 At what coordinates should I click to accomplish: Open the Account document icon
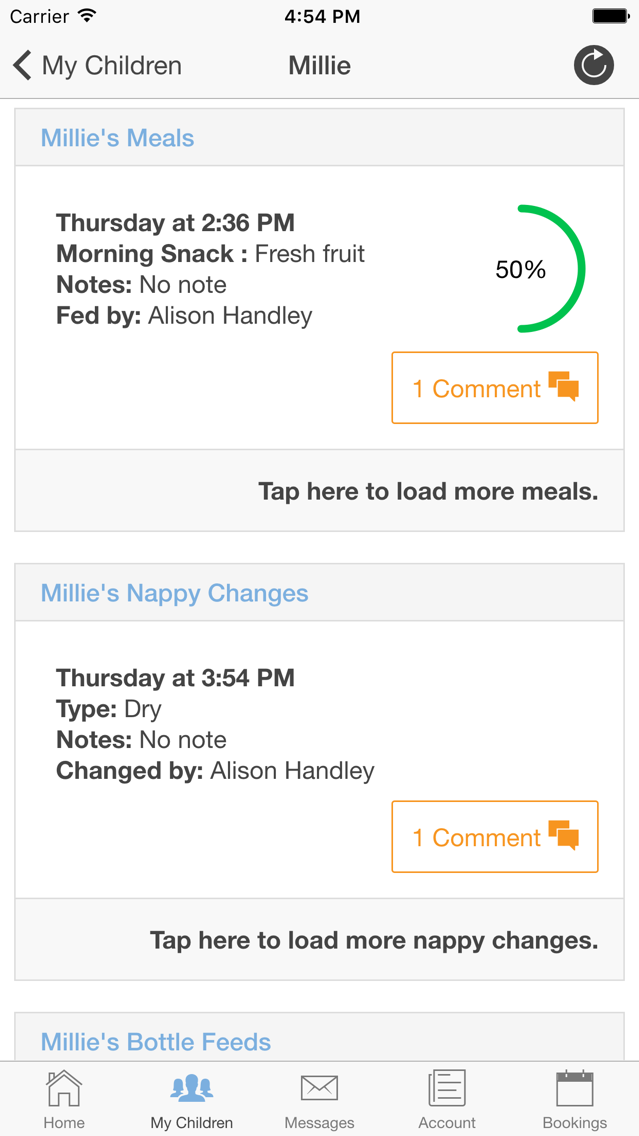[447, 1088]
